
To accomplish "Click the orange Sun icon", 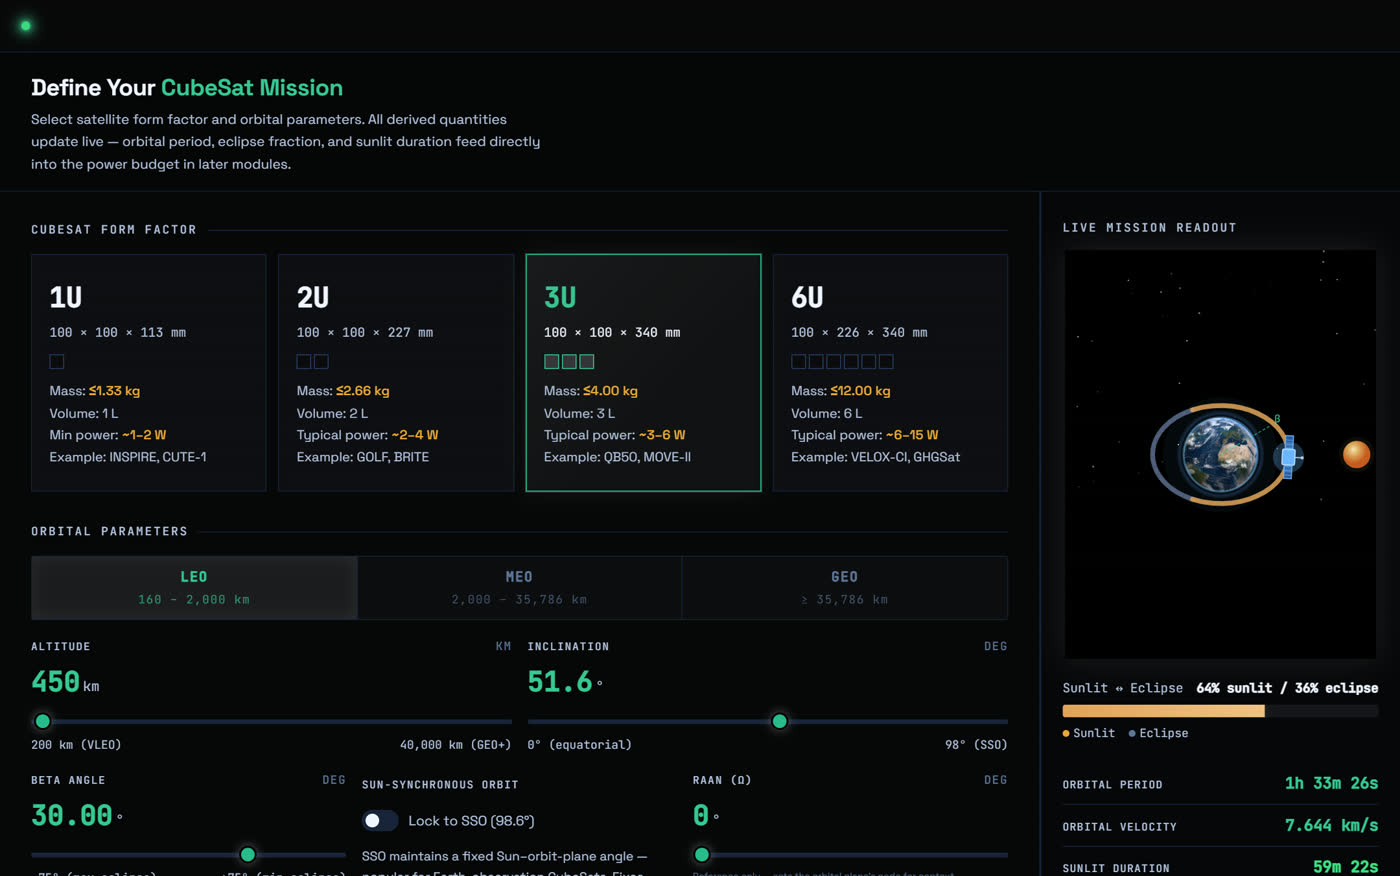I will click(1356, 454).
